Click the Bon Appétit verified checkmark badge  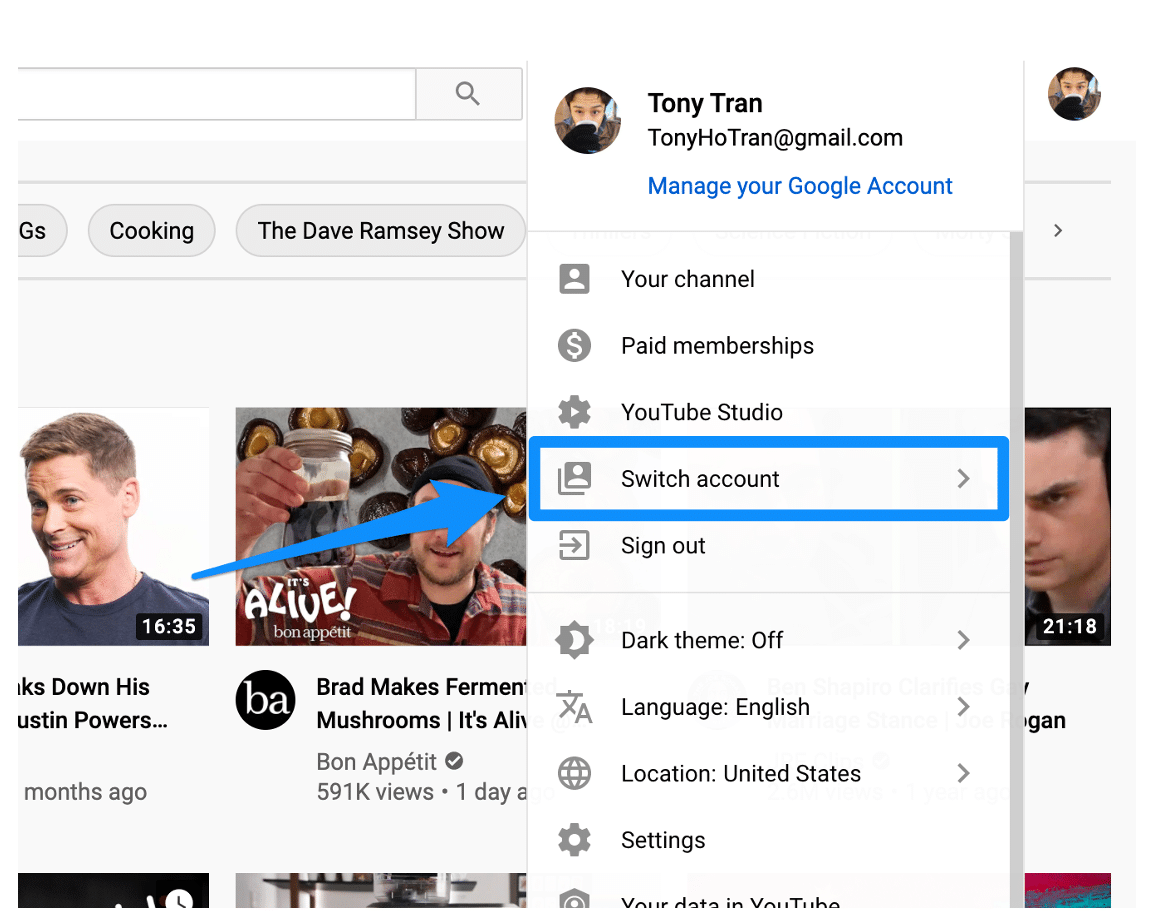pos(454,760)
